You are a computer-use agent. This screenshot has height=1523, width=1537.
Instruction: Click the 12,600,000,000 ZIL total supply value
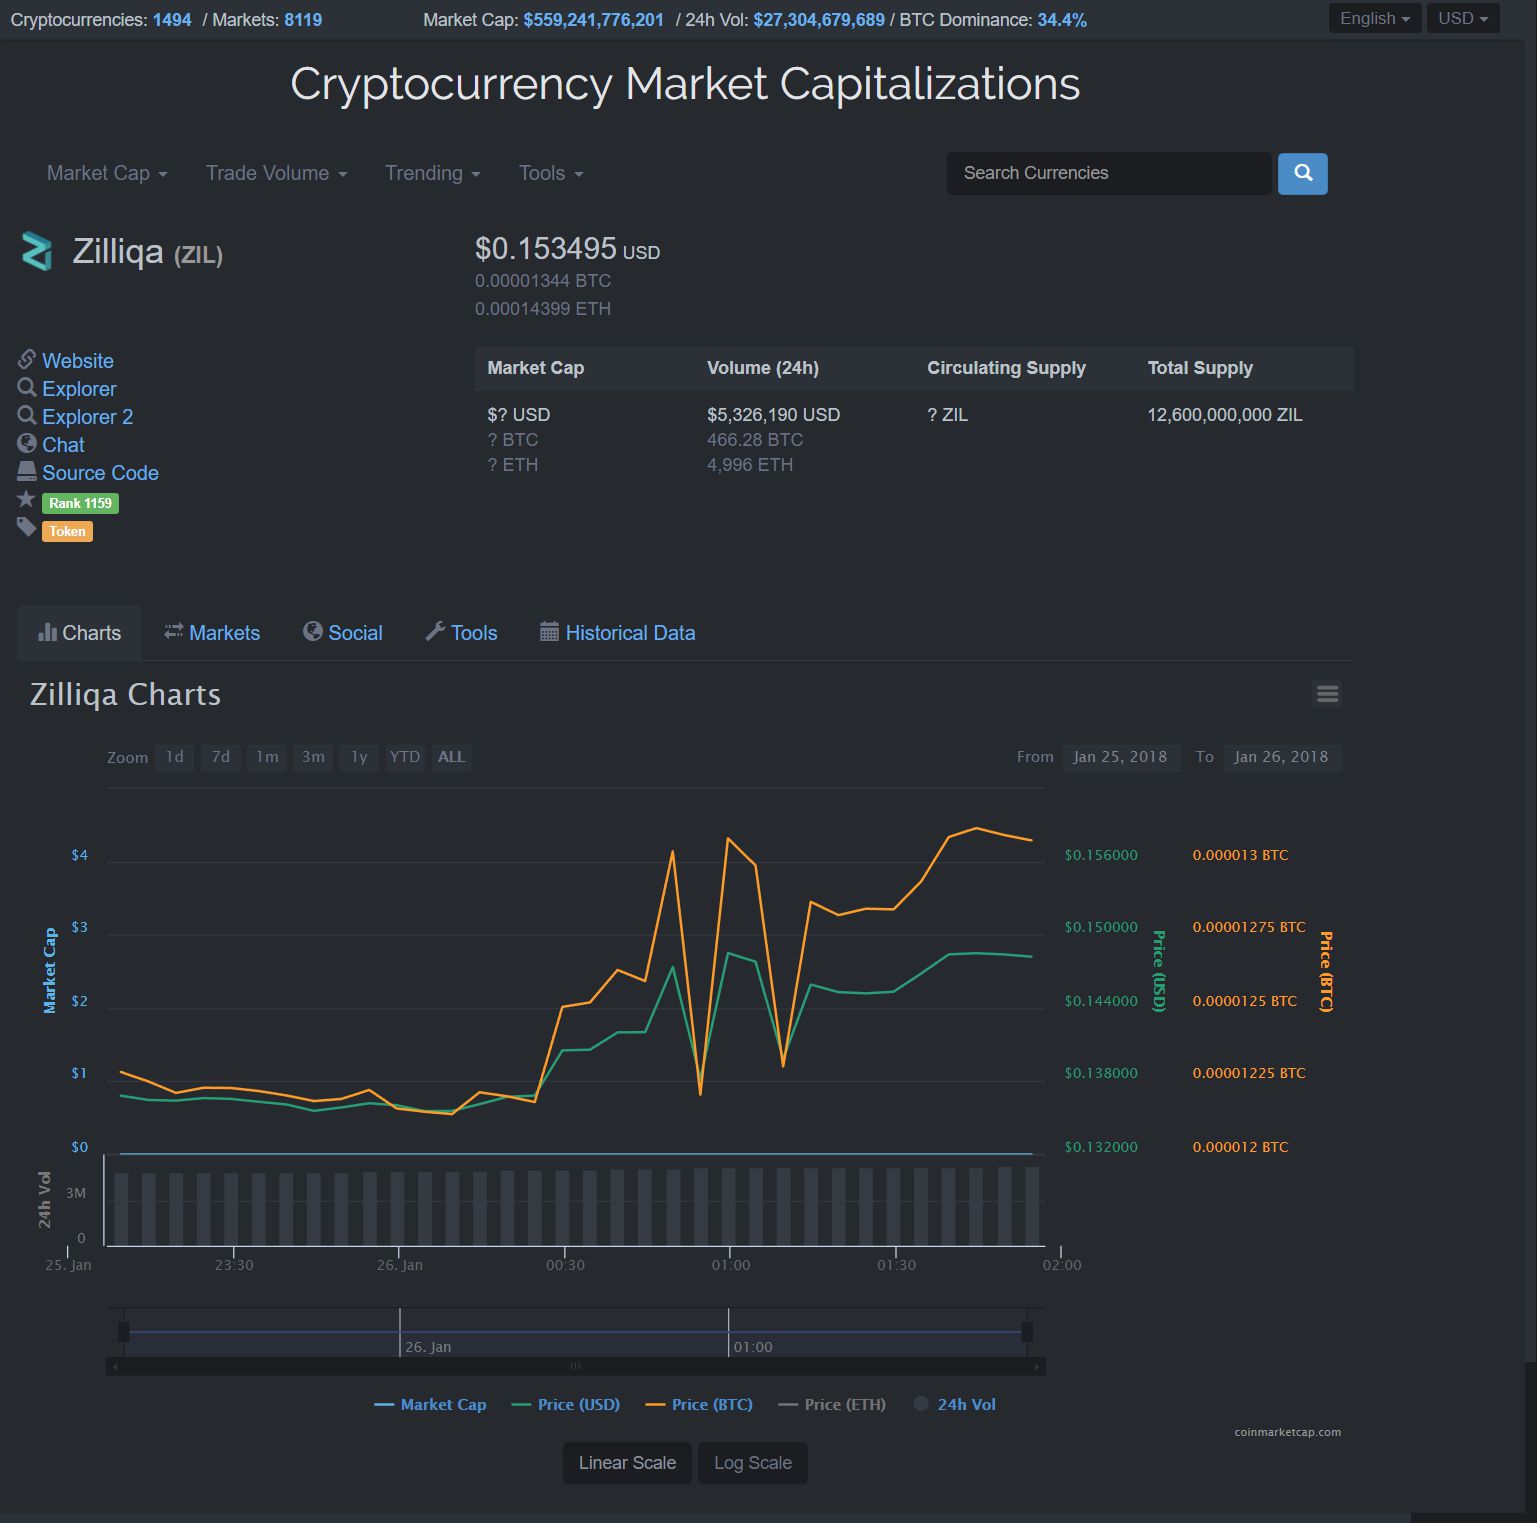pos(1225,415)
